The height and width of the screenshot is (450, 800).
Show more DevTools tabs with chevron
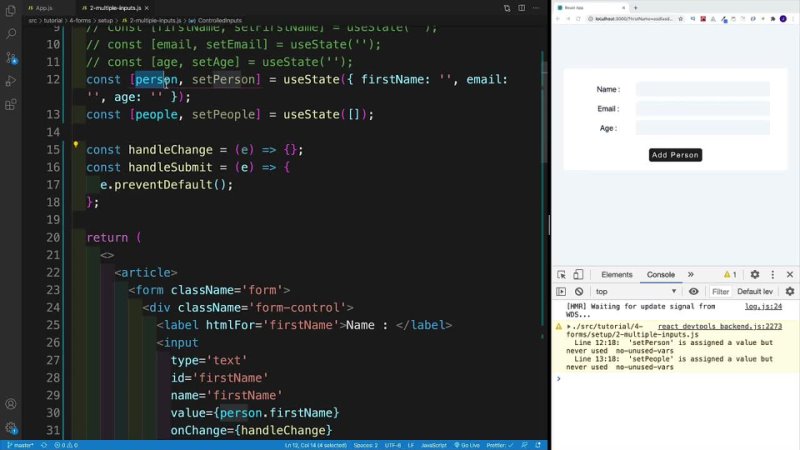pos(690,274)
